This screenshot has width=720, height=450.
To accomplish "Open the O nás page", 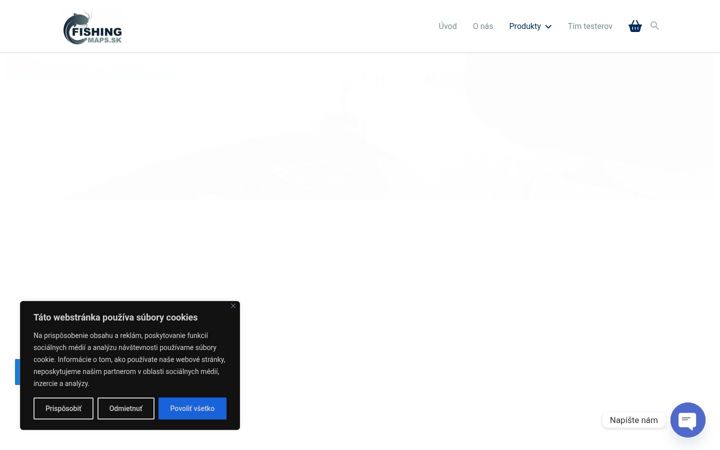I will click(x=483, y=26).
